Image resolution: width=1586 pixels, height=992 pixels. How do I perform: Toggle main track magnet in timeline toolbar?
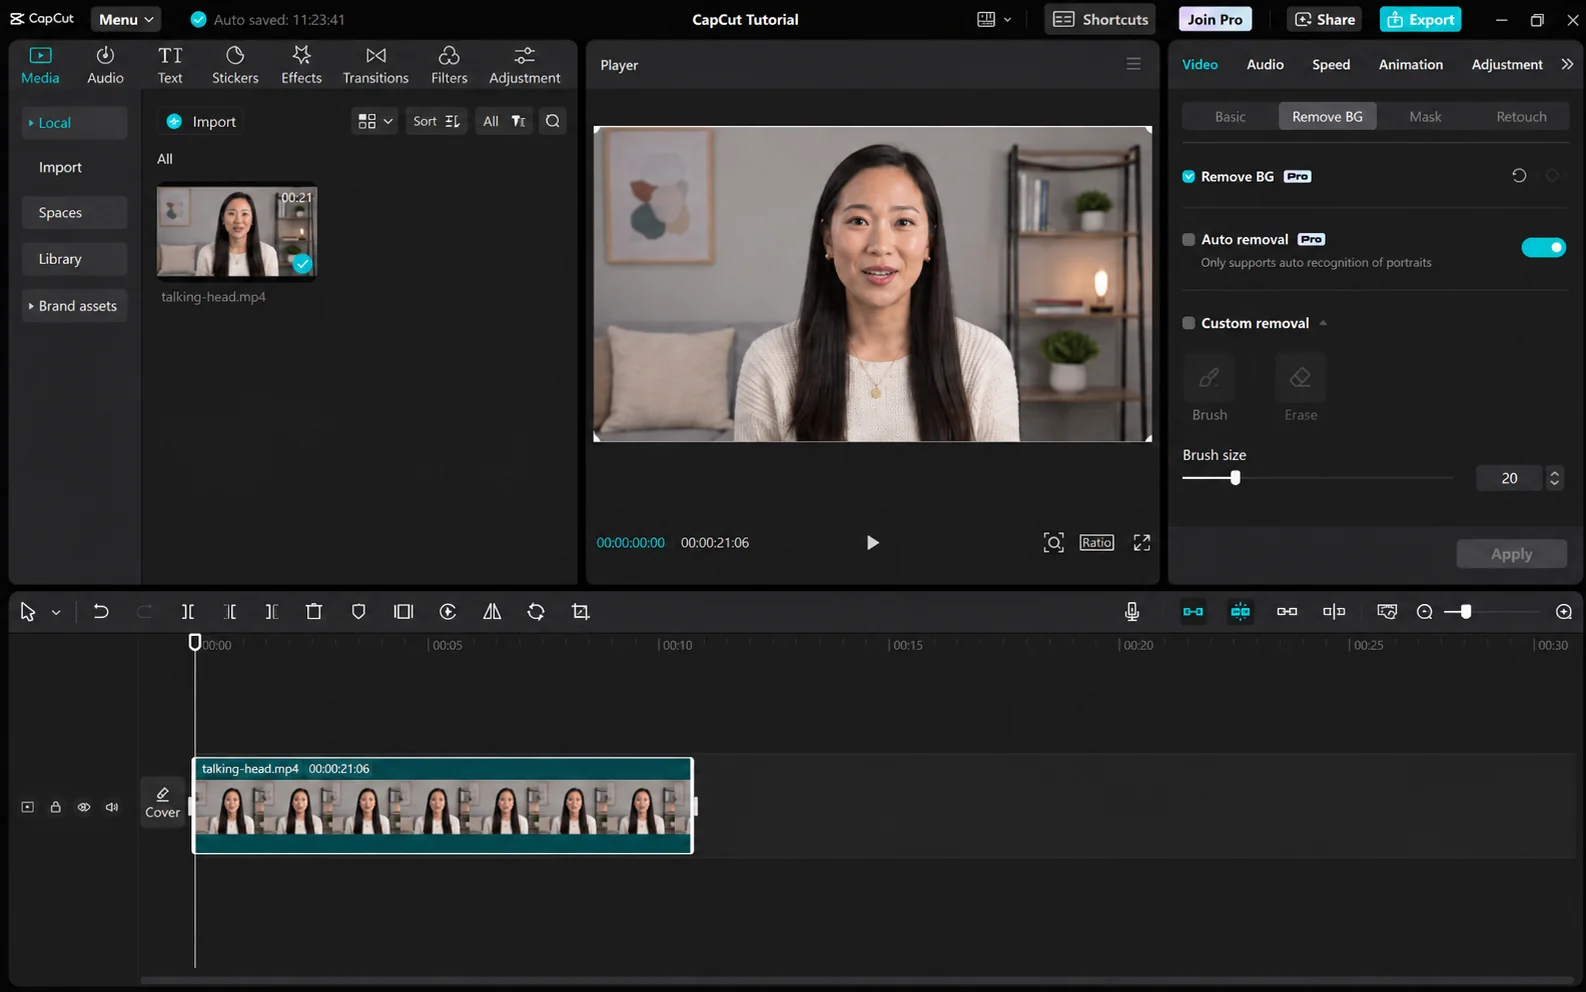point(1193,611)
